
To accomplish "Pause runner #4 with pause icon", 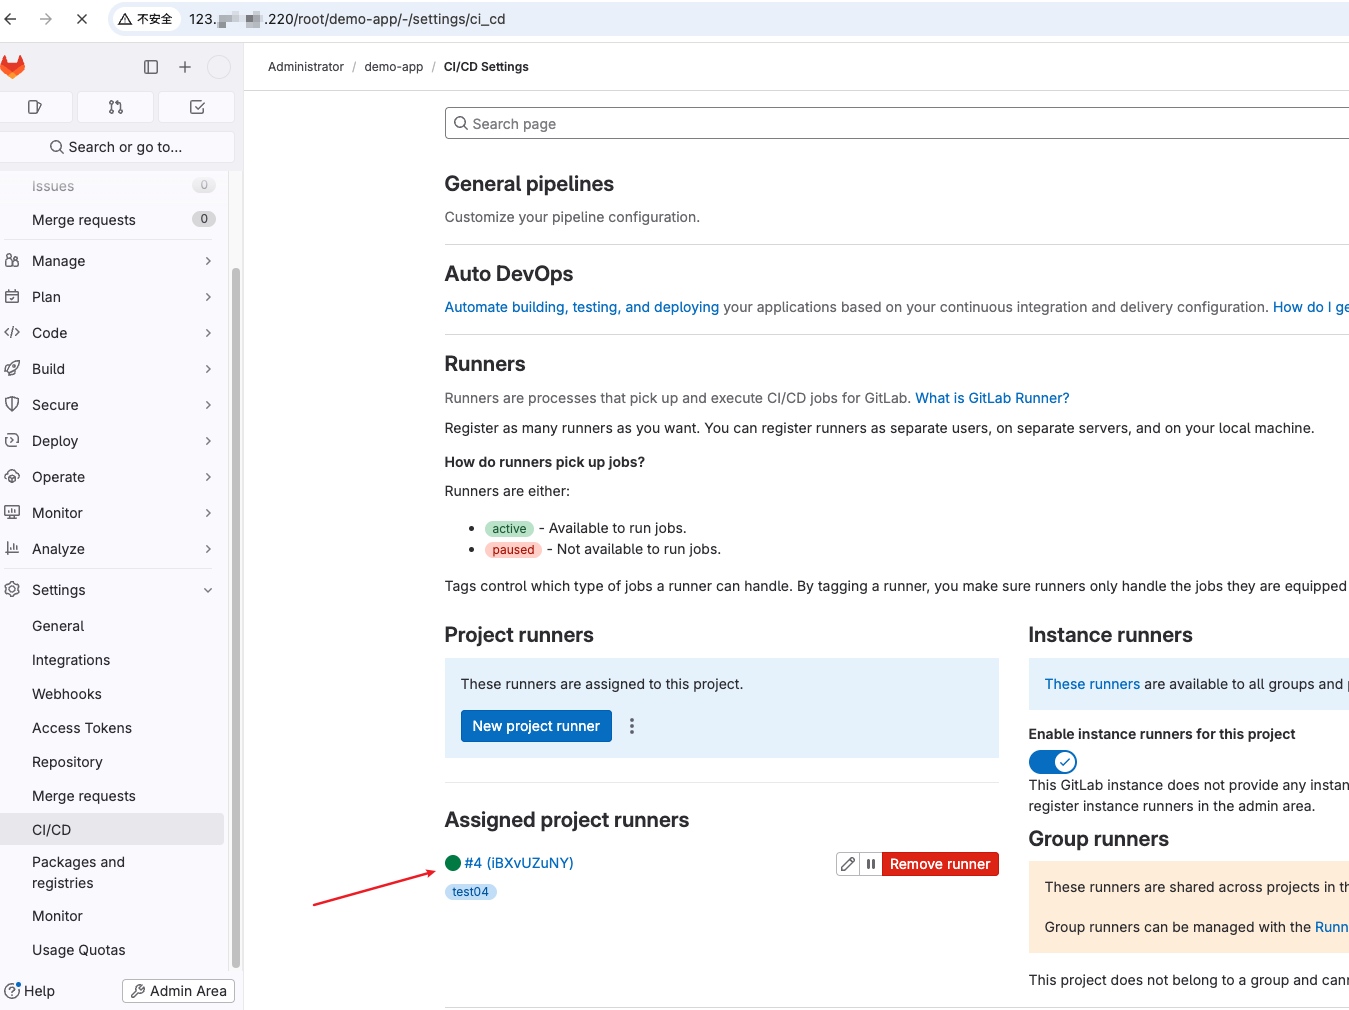I will 871,864.
